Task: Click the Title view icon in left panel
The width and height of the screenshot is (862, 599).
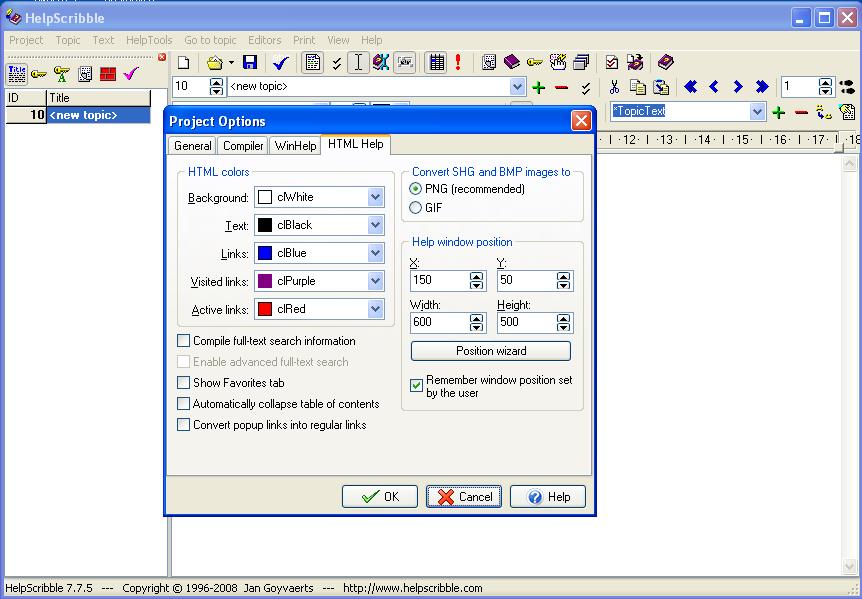Action: [16, 74]
